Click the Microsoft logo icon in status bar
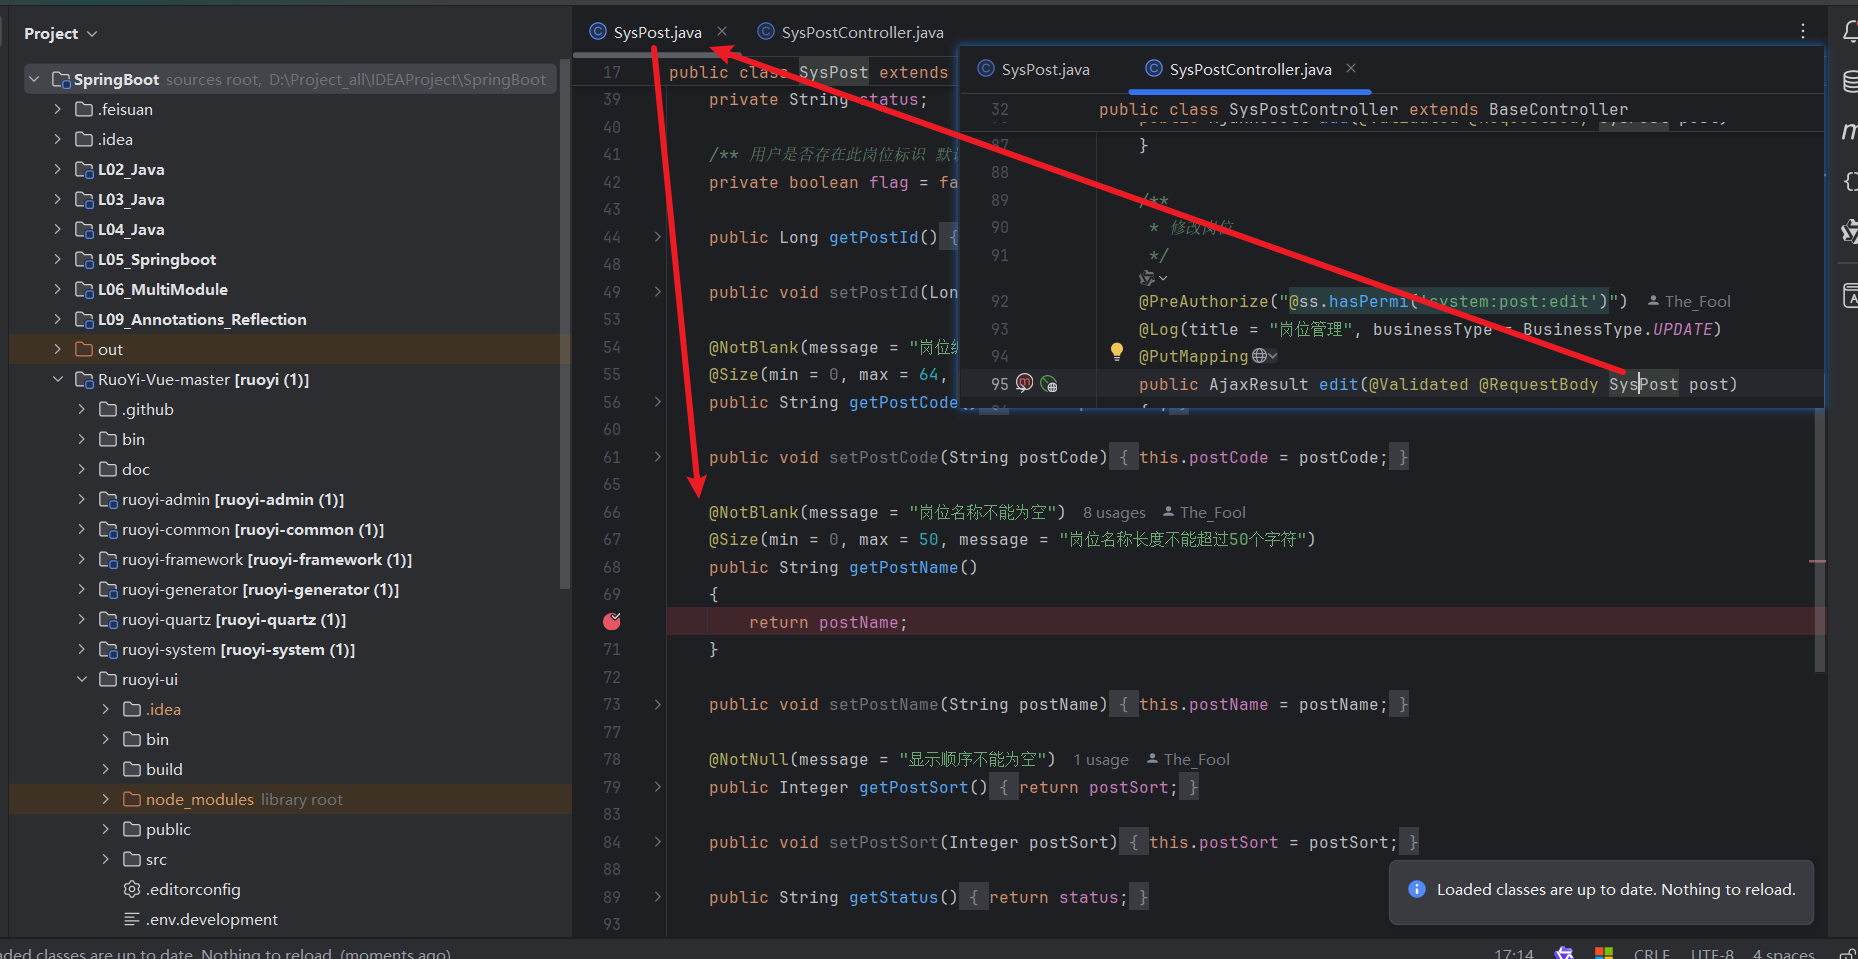 pyautogui.click(x=1604, y=953)
